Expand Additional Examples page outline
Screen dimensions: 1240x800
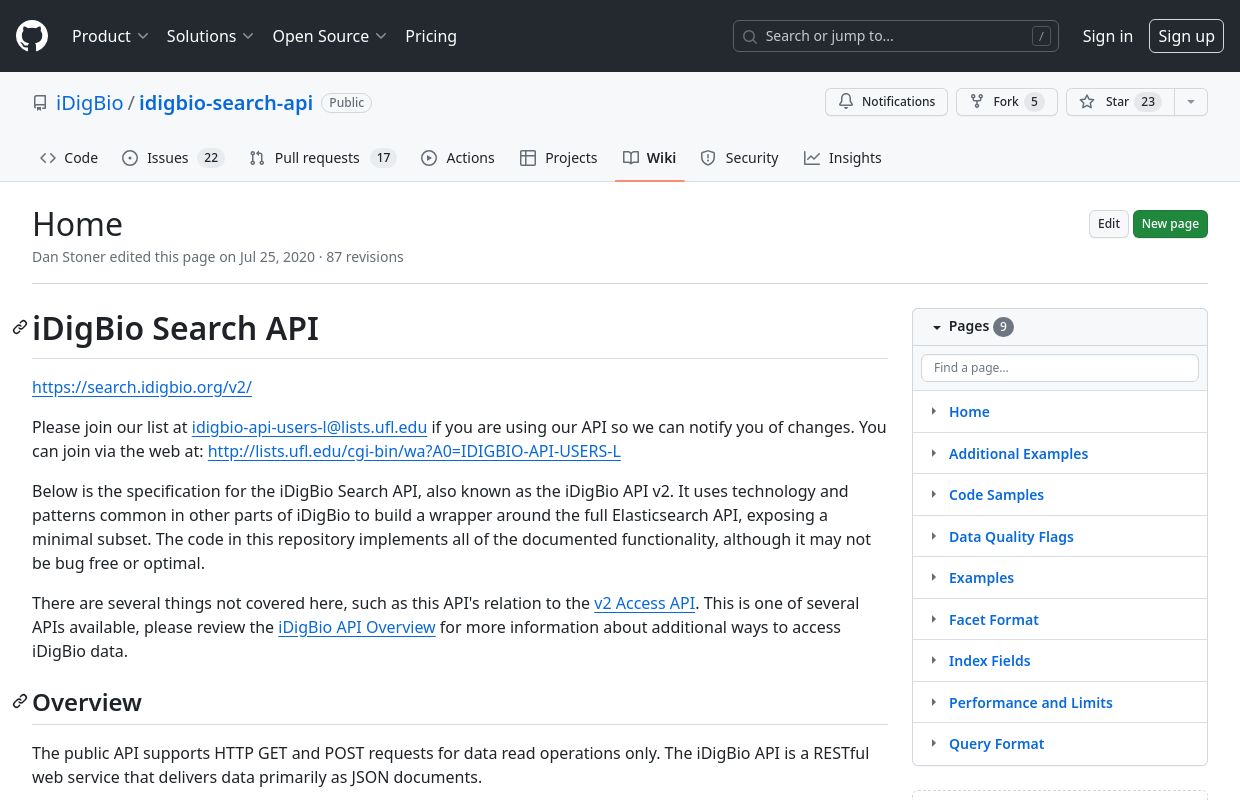point(934,453)
